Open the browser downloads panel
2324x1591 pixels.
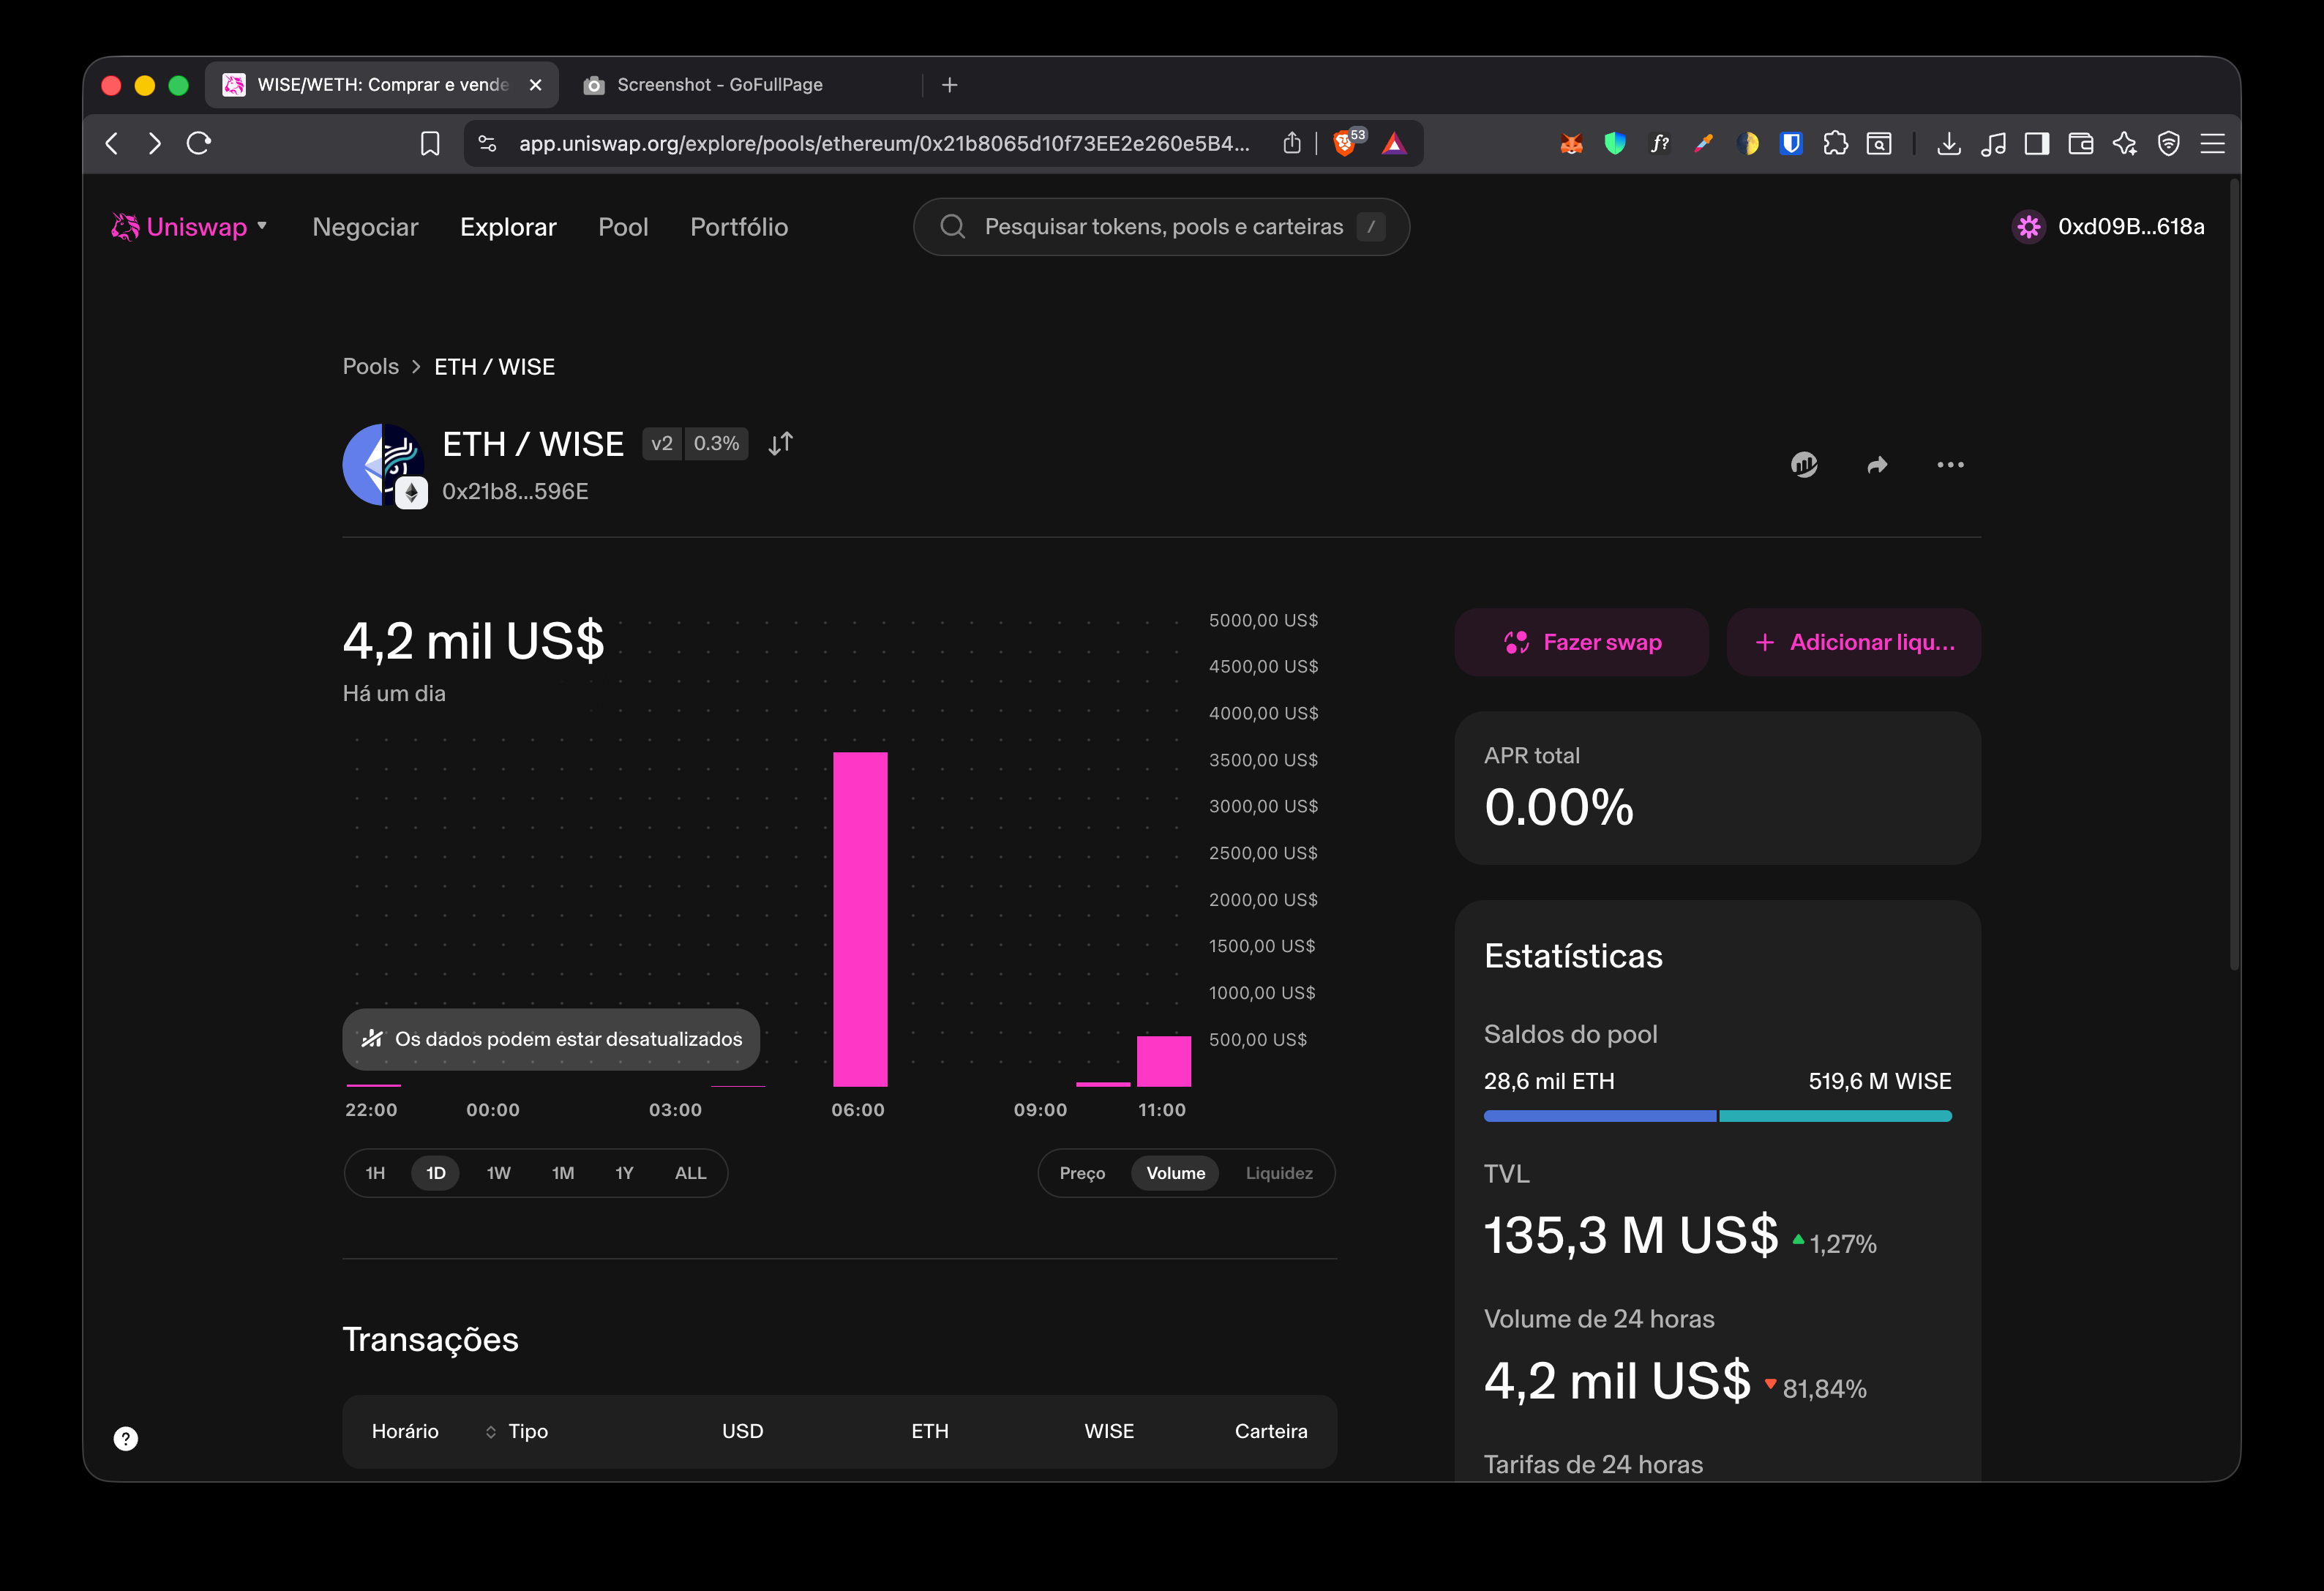pos(1948,144)
